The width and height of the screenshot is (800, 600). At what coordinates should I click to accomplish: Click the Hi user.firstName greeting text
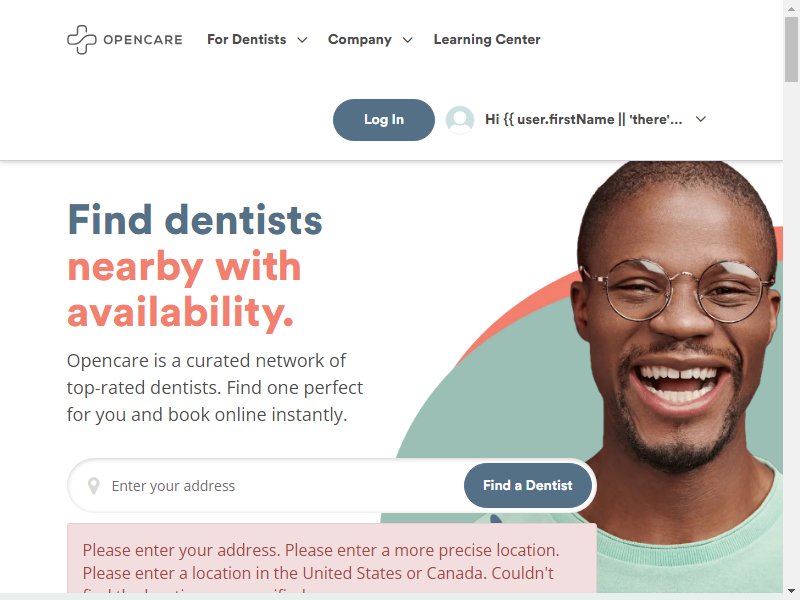coord(584,119)
